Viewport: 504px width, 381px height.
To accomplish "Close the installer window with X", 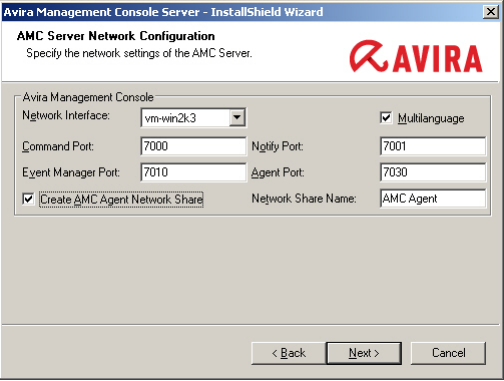I will point(491,12).
